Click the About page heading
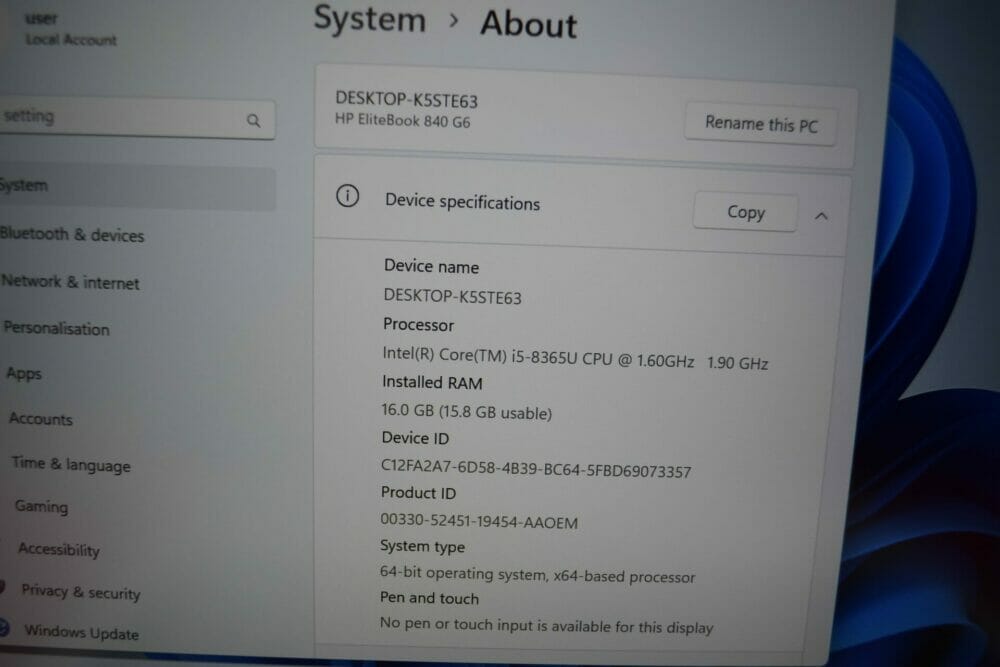The width and height of the screenshot is (1000, 667). (529, 25)
